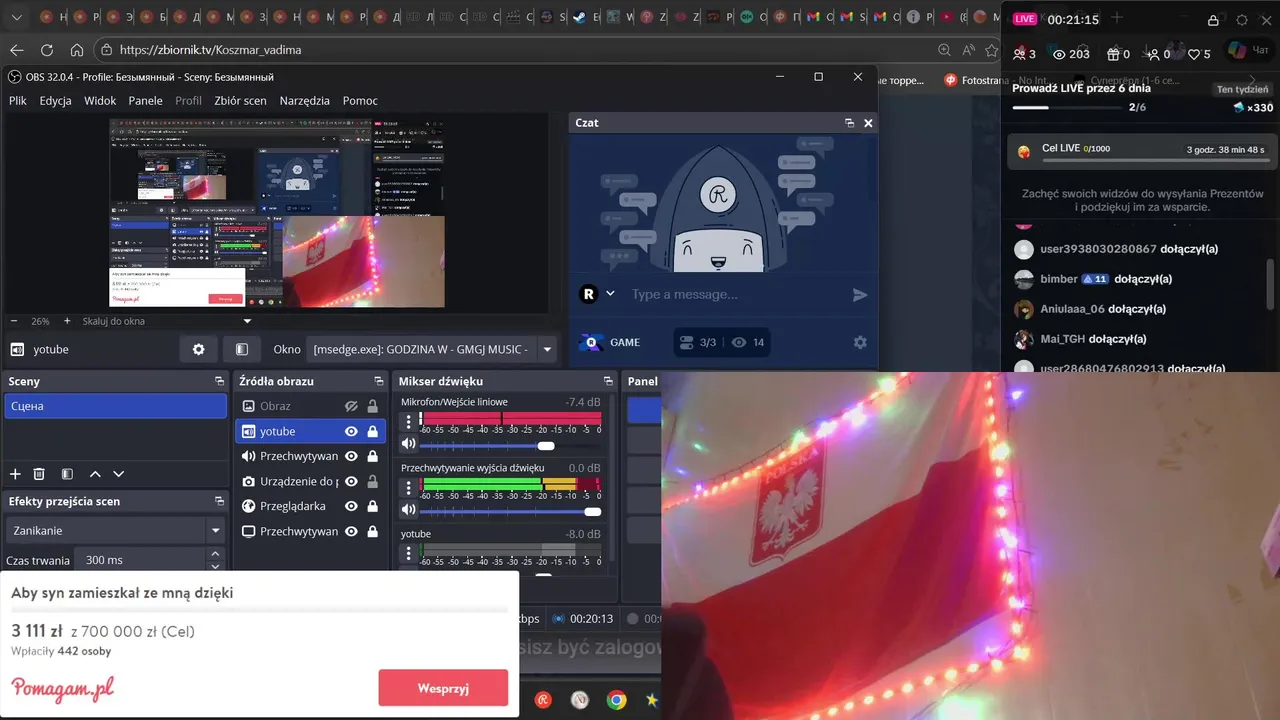Open the Panele menu
Image resolution: width=1280 pixels, height=720 pixels.
click(145, 100)
